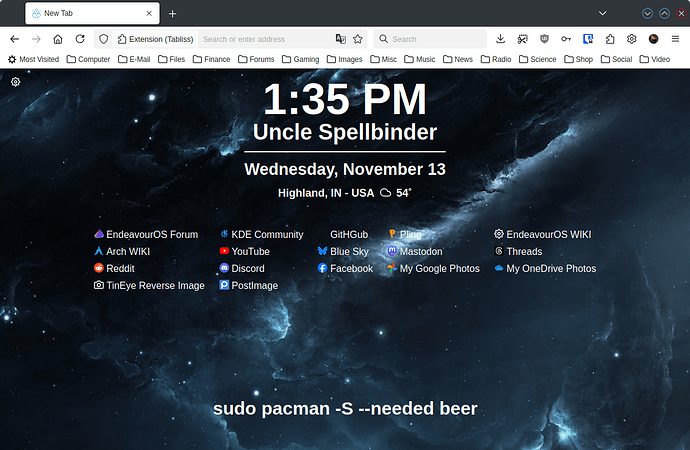Open the Files bookmark folder

click(172, 59)
